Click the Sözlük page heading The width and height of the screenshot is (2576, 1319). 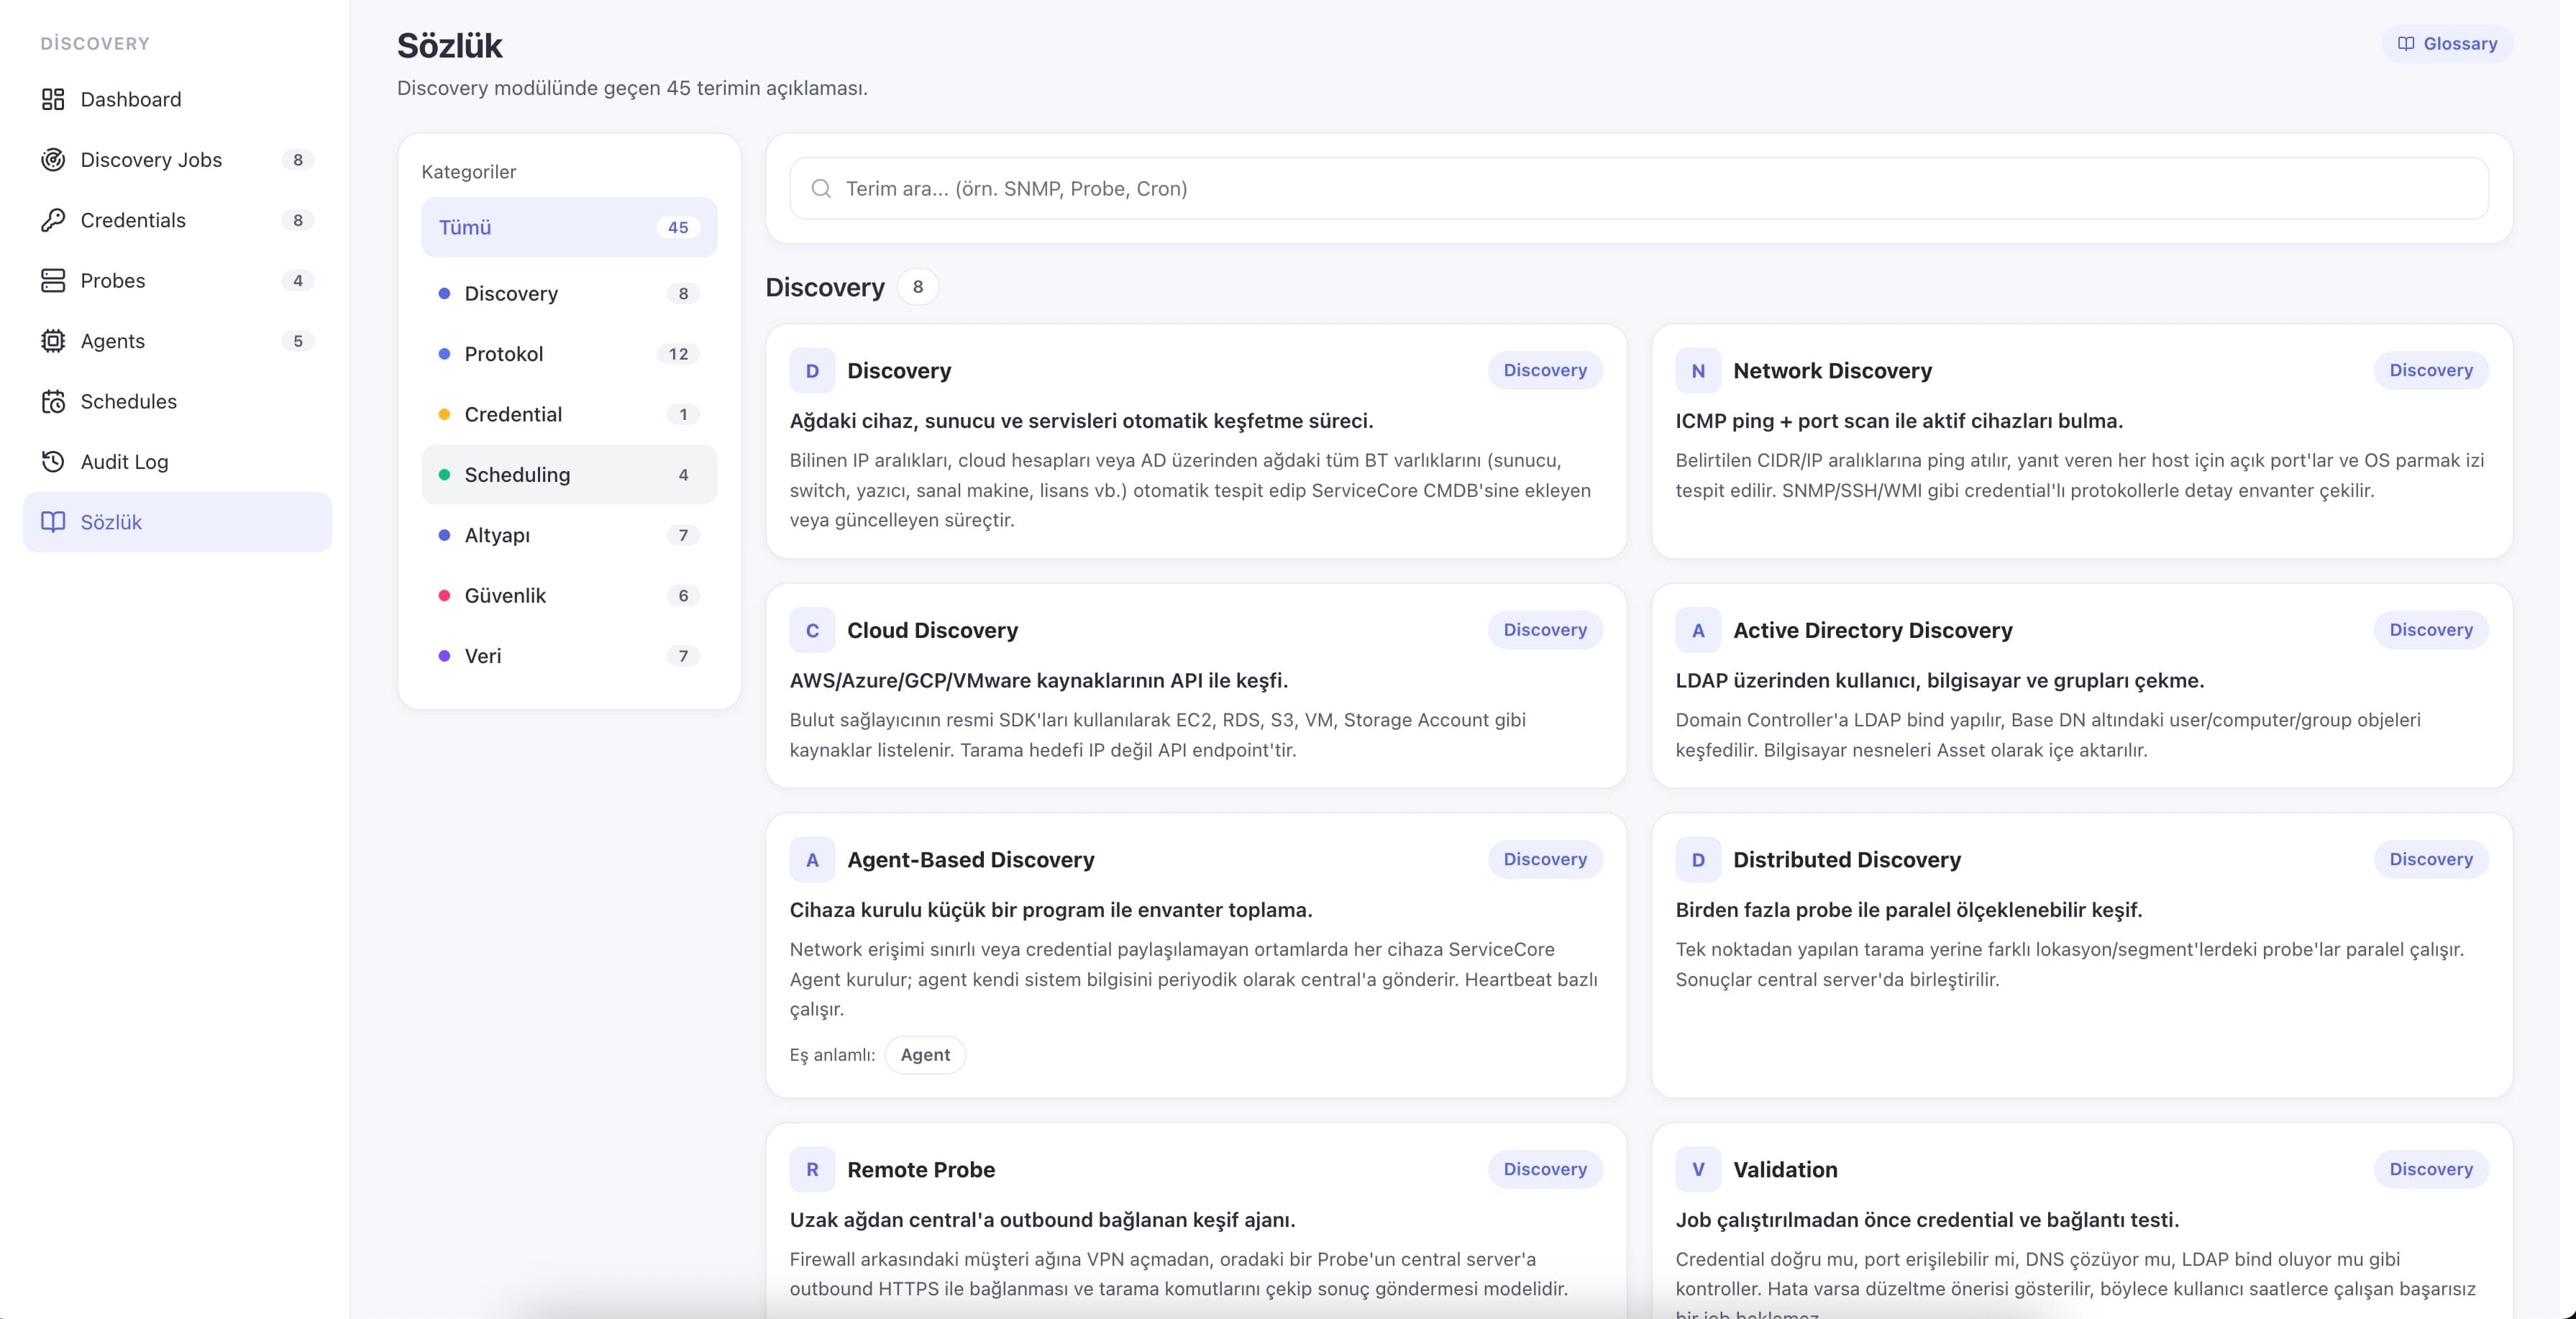449,45
